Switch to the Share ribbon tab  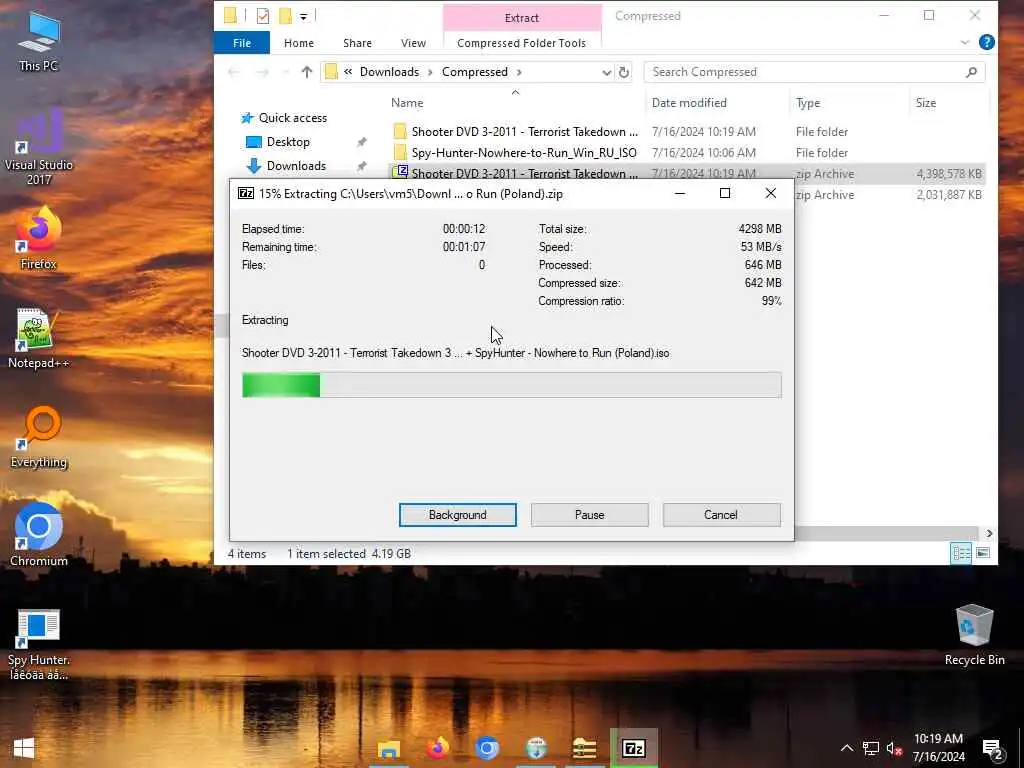[x=357, y=43]
